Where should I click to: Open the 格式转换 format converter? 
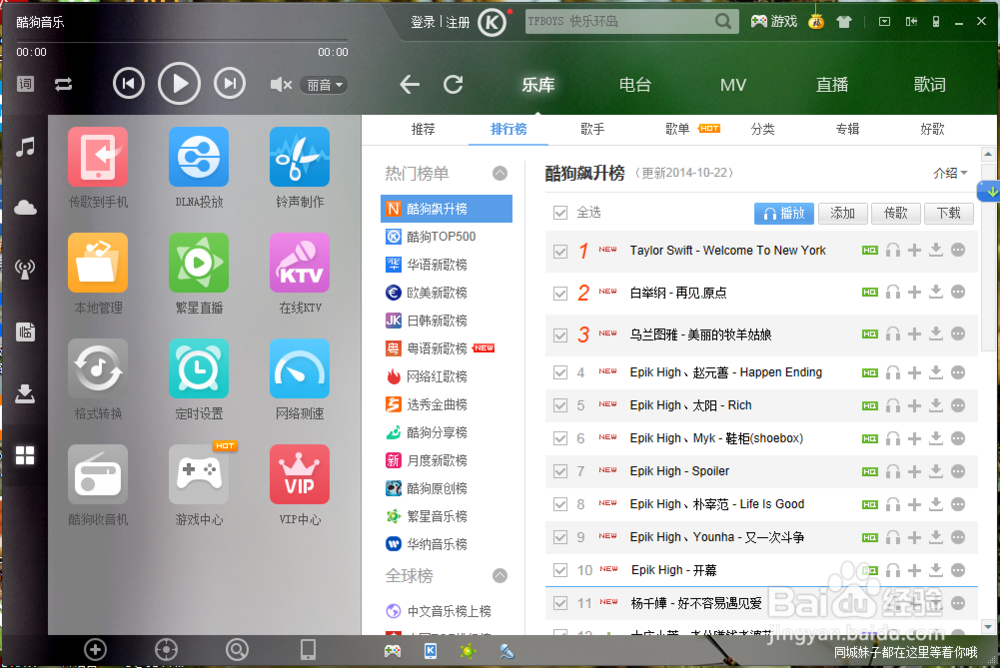pyautogui.click(x=98, y=369)
